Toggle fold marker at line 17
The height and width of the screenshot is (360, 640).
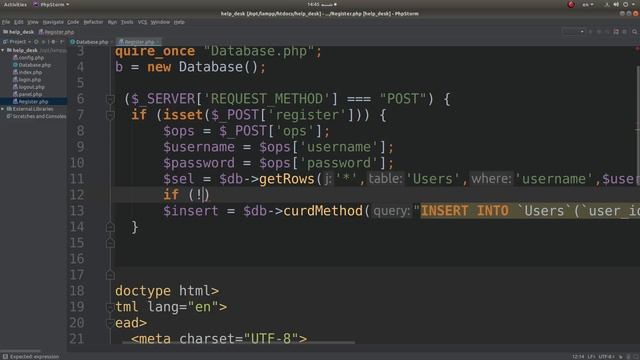[110, 275]
